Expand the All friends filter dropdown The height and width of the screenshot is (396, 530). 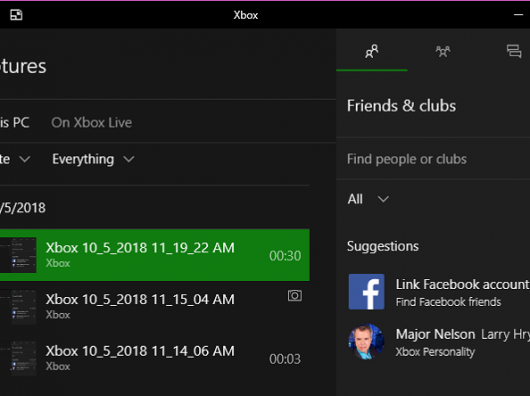(368, 199)
